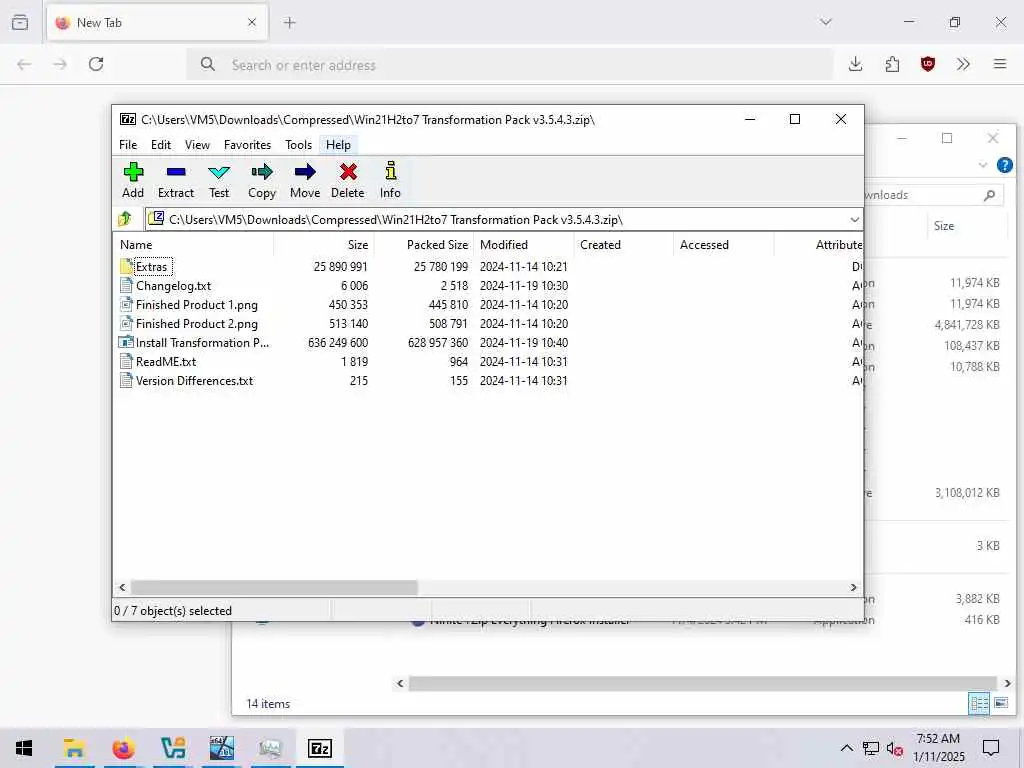The height and width of the screenshot is (768, 1024).
Task: Click Explorer horizontal scrollbar
Action: (x=702, y=683)
